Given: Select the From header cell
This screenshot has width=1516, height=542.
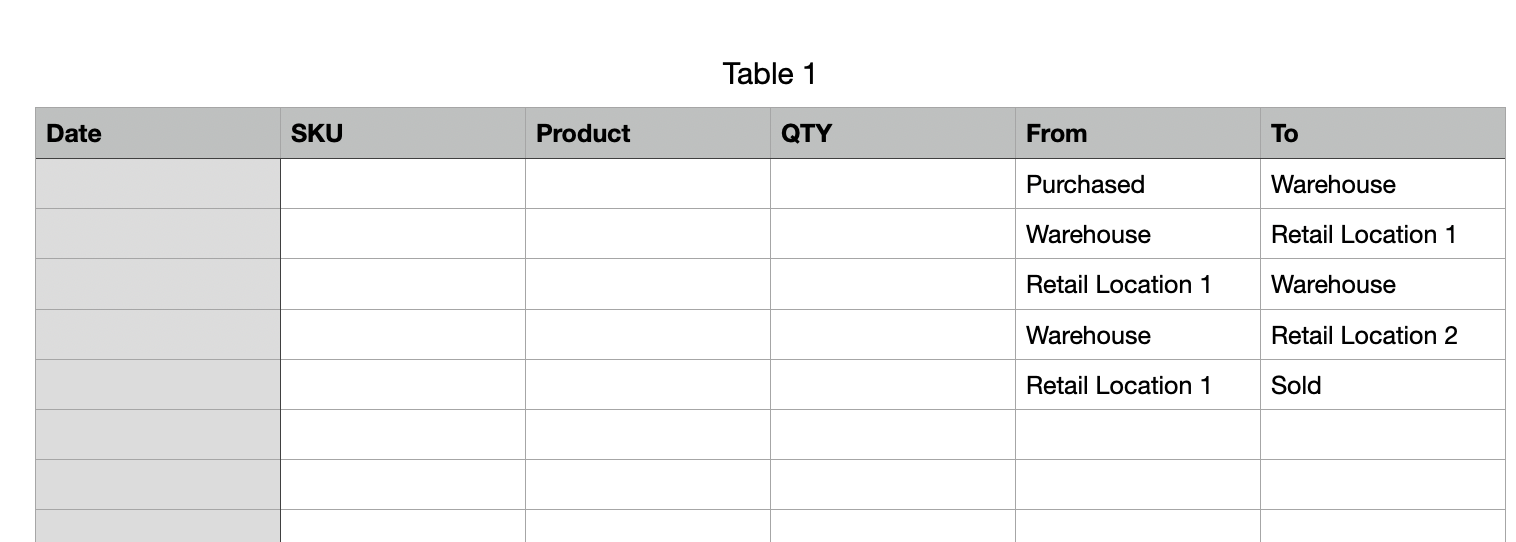Looking at the screenshot, I should tap(1138, 133).
